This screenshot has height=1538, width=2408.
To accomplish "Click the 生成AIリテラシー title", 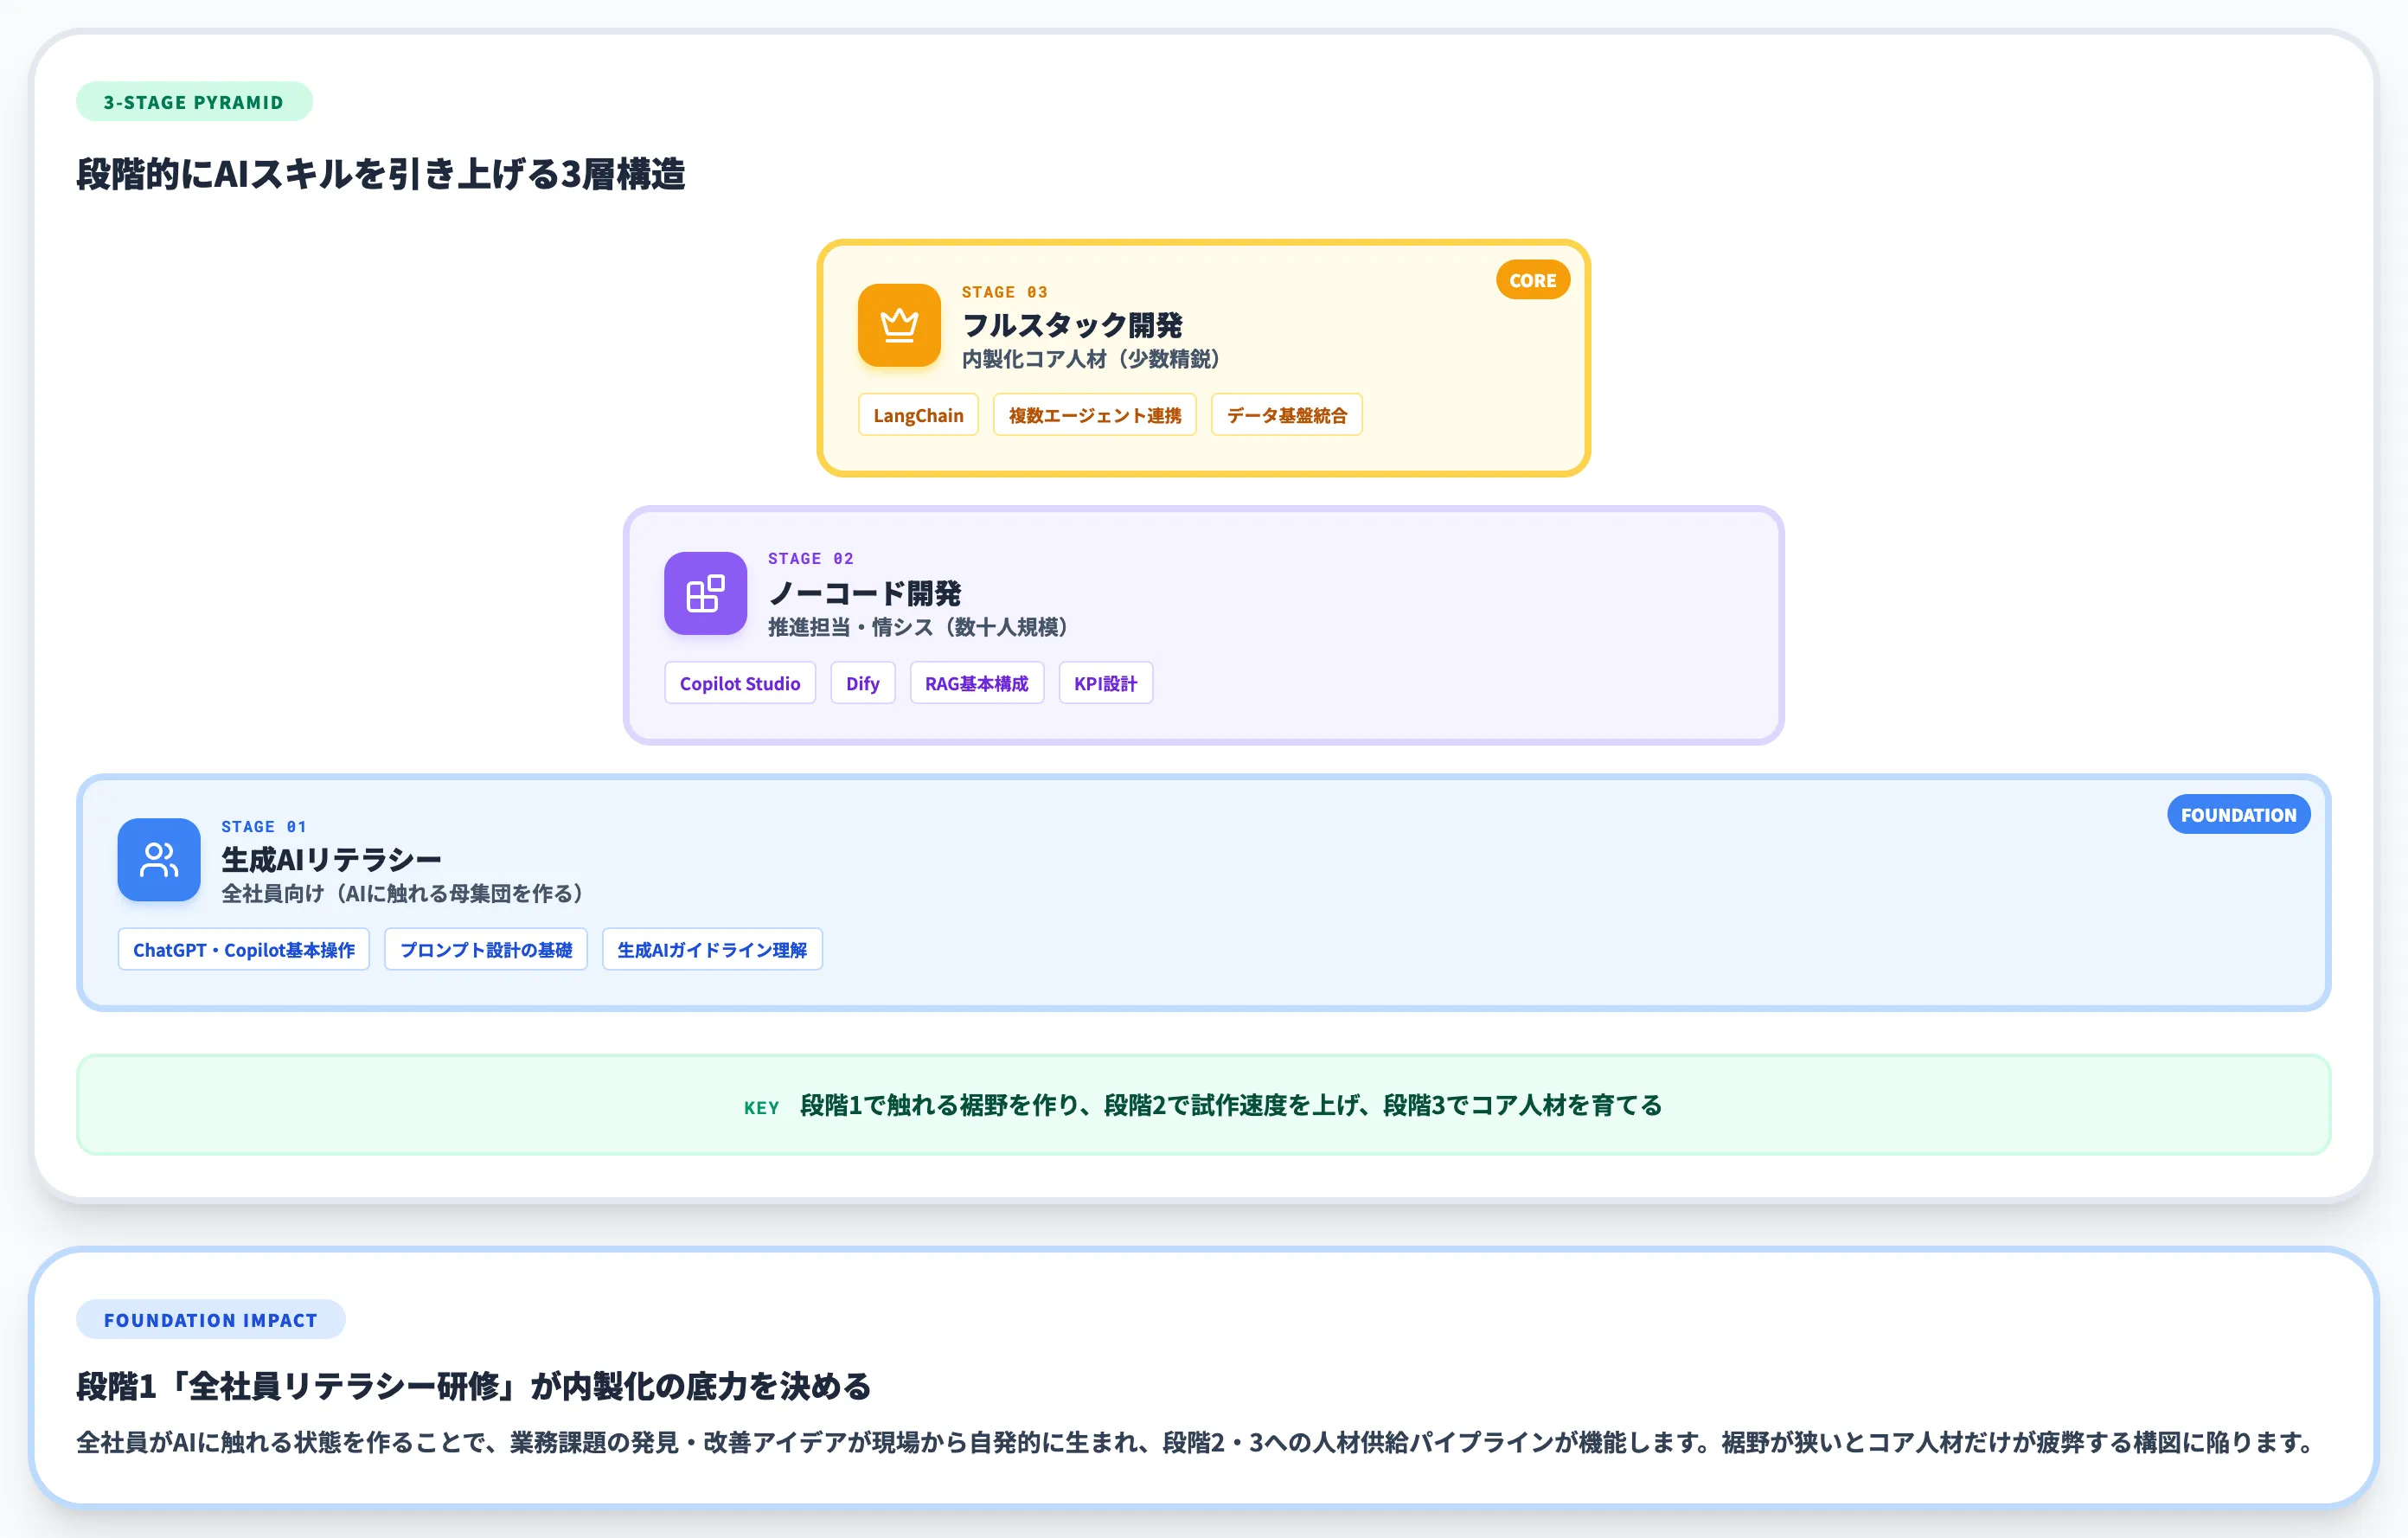I will click(x=331, y=860).
